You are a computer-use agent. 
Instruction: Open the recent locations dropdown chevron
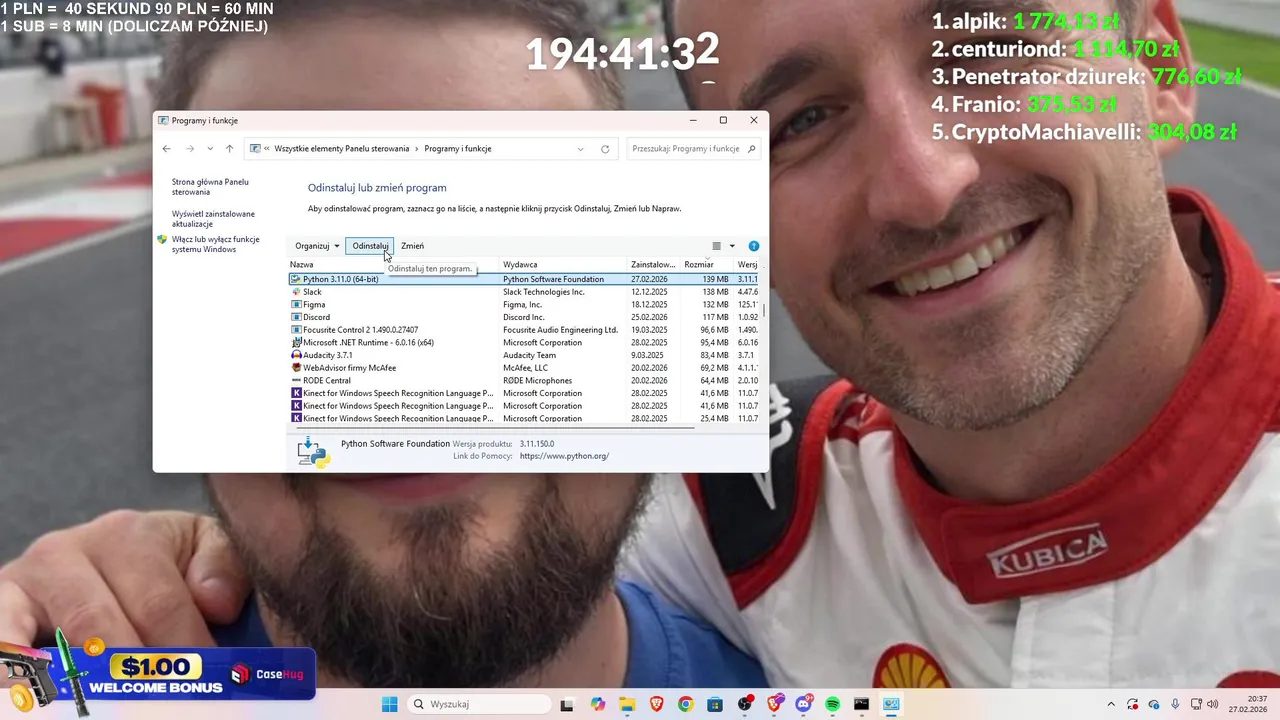pyautogui.click(x=210, y=149)
